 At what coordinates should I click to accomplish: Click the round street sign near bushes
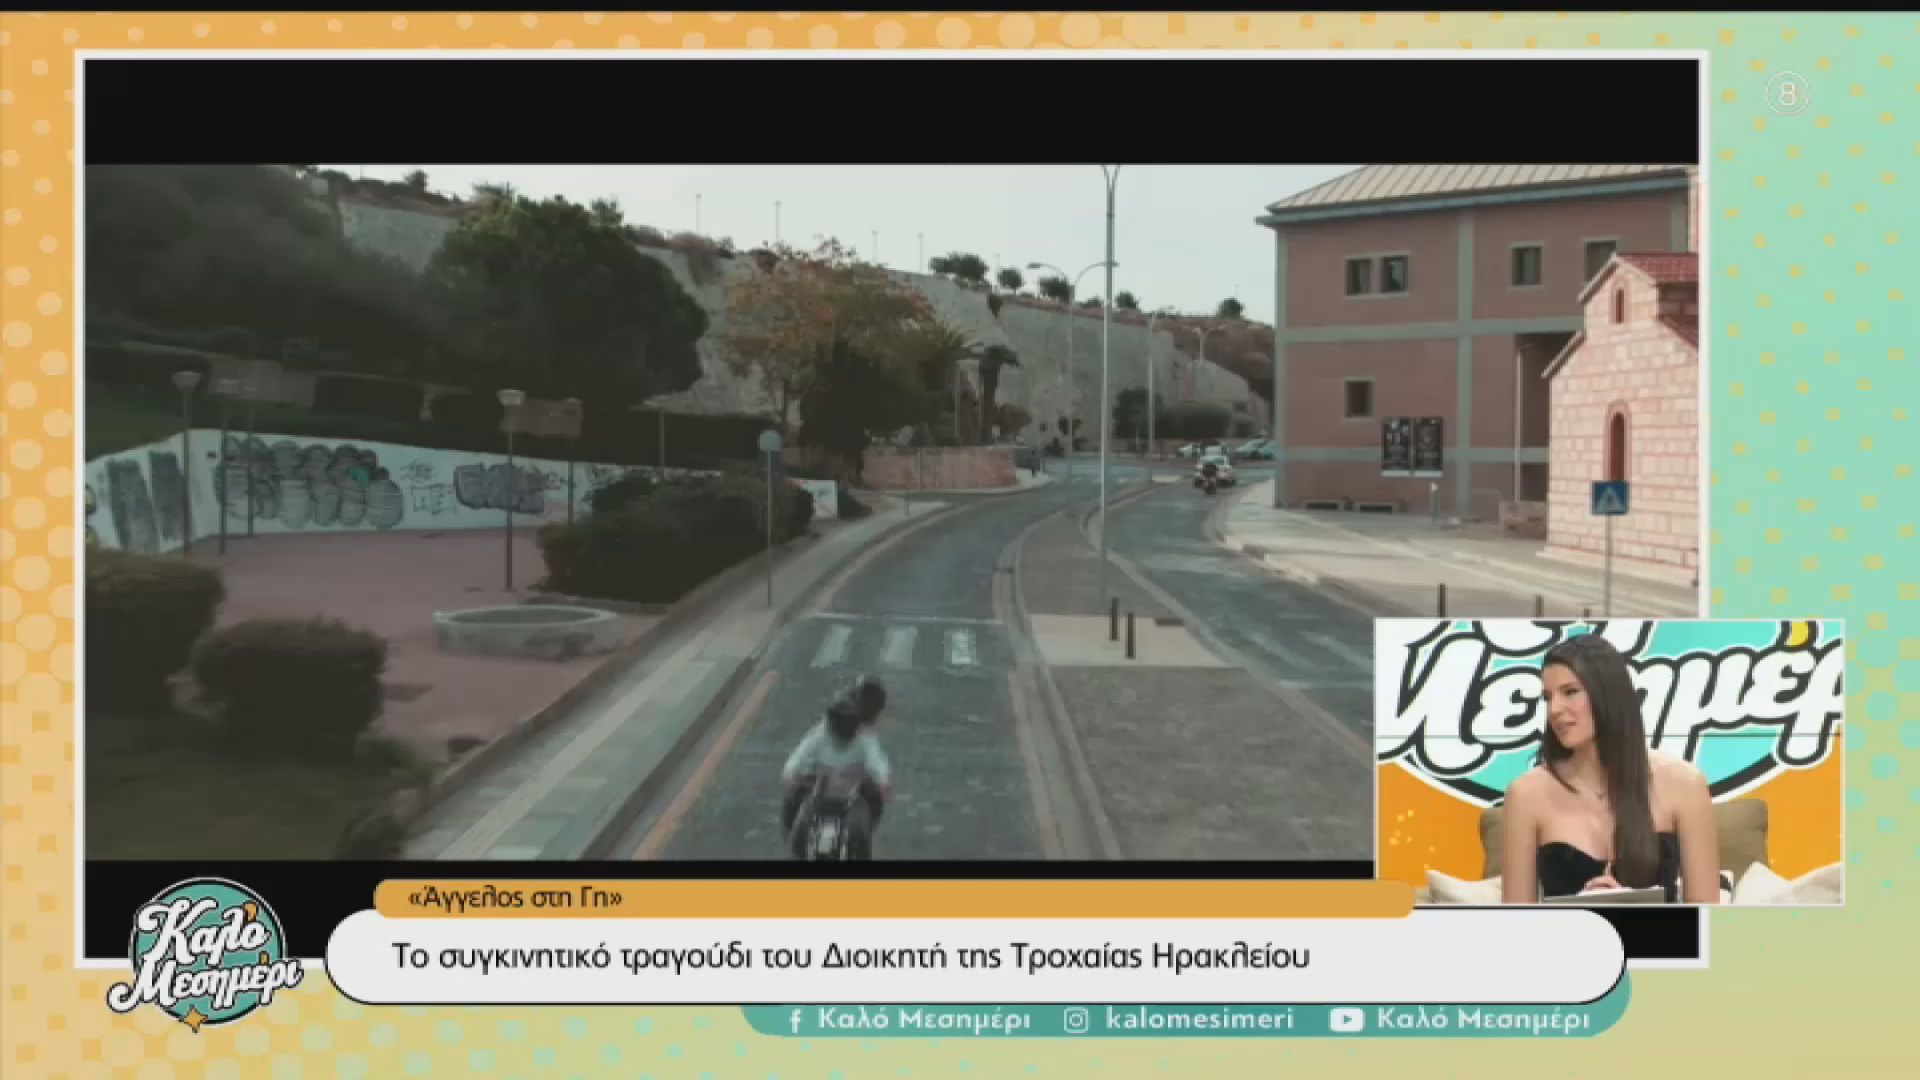(x=769, y=442)
